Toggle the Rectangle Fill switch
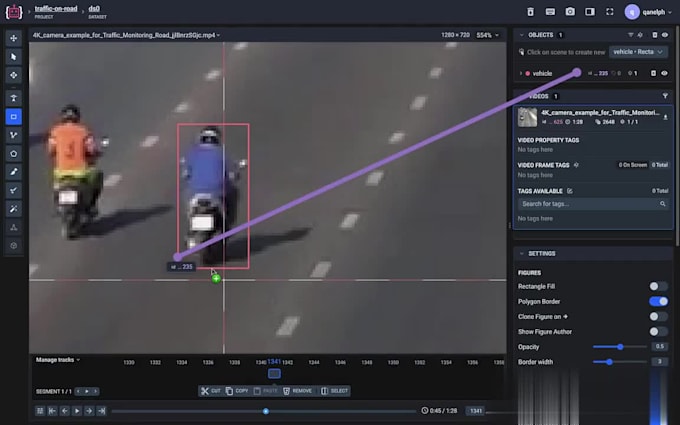This screenshot has width=680, height=425. (x=658, y=286)
